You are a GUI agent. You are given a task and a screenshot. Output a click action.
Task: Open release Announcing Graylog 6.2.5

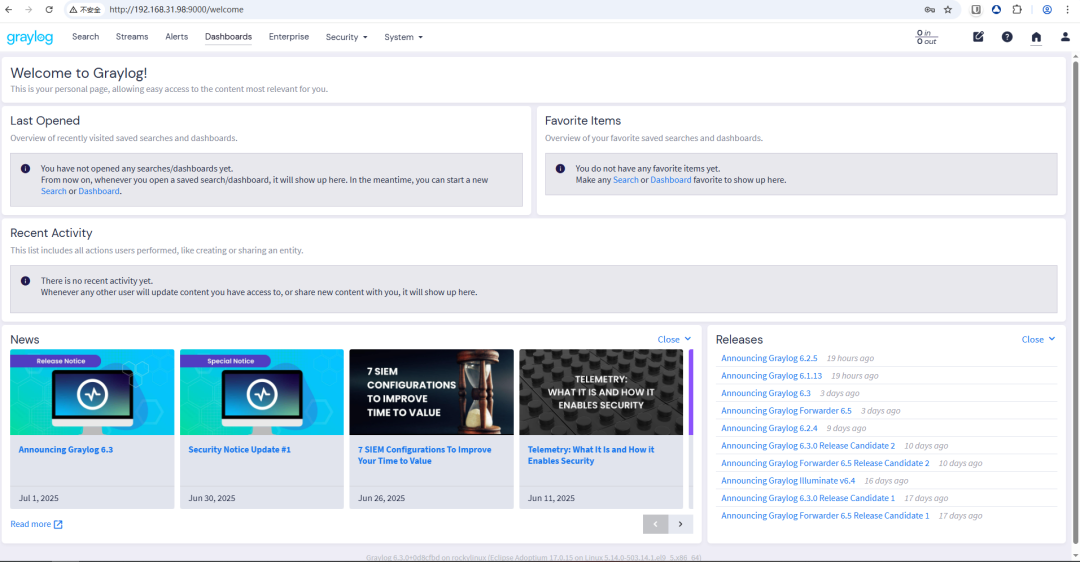point(769,358)
